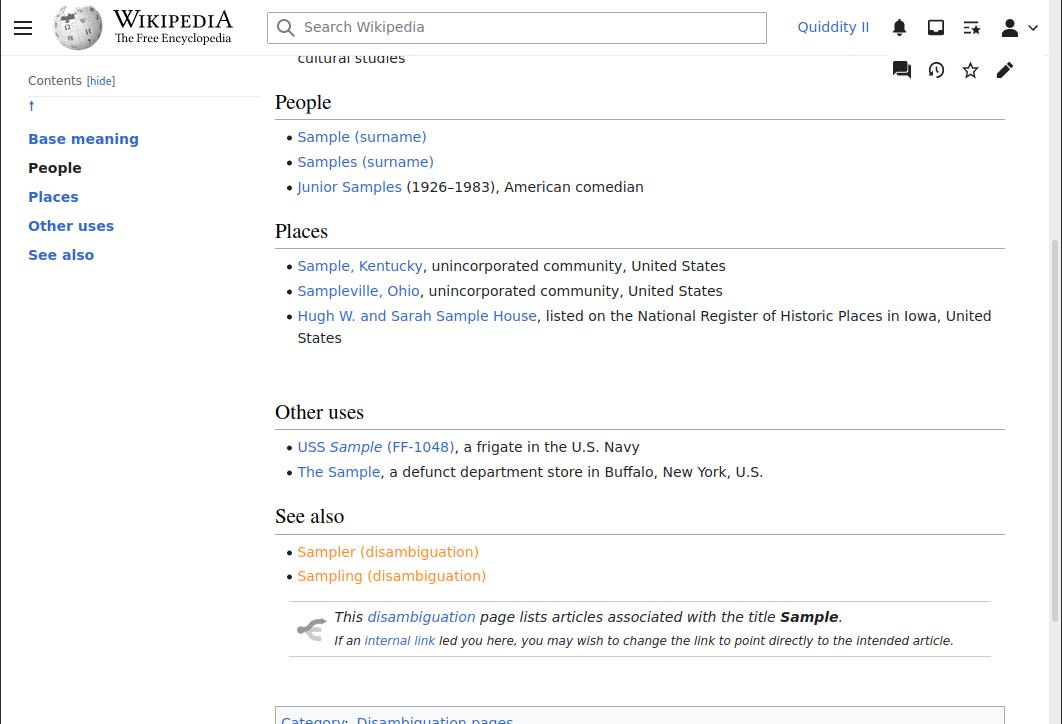Open the watchlist icon

(972, 28)
